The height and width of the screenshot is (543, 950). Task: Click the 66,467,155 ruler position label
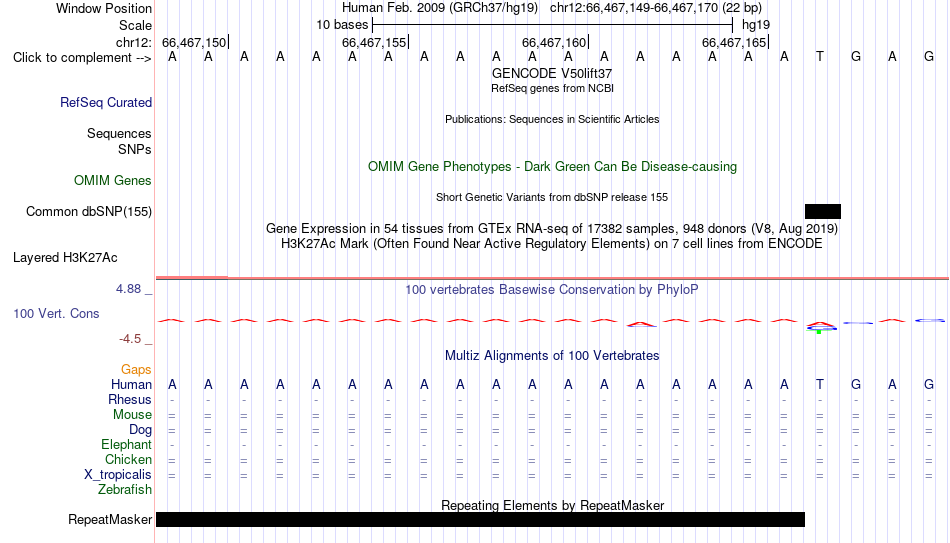pos(374,42)
